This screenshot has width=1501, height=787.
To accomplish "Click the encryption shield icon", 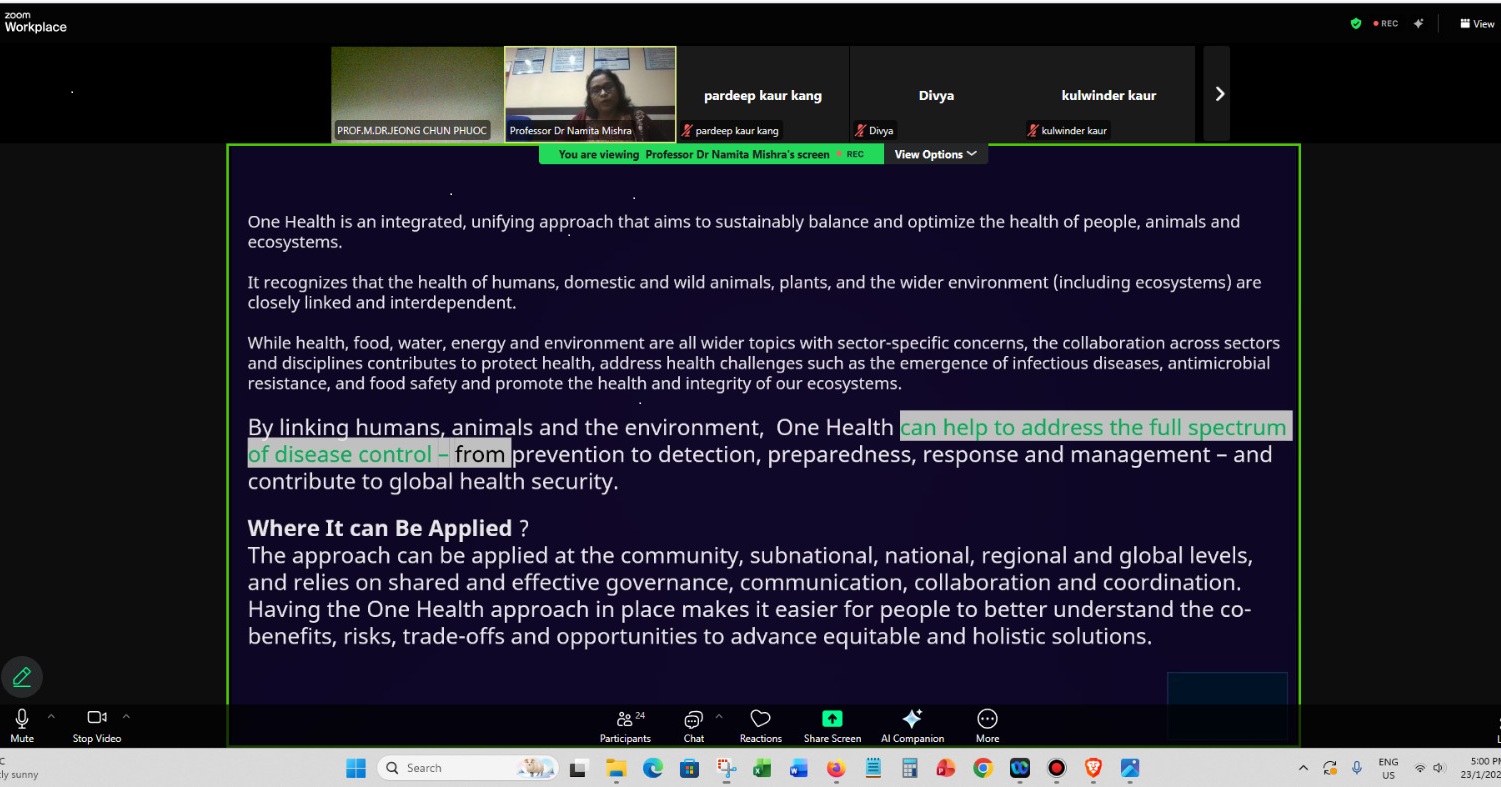I will pos(1356,24).
